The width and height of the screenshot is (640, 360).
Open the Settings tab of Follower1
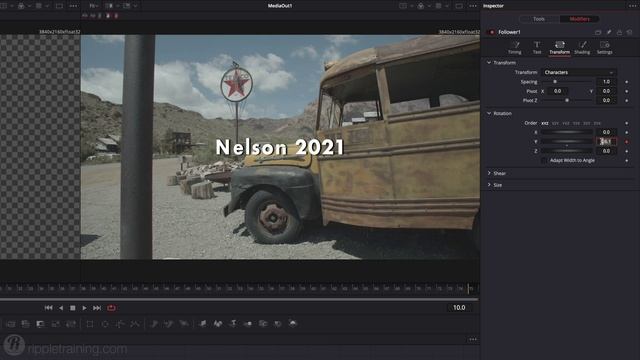click(x=604, y=48)
